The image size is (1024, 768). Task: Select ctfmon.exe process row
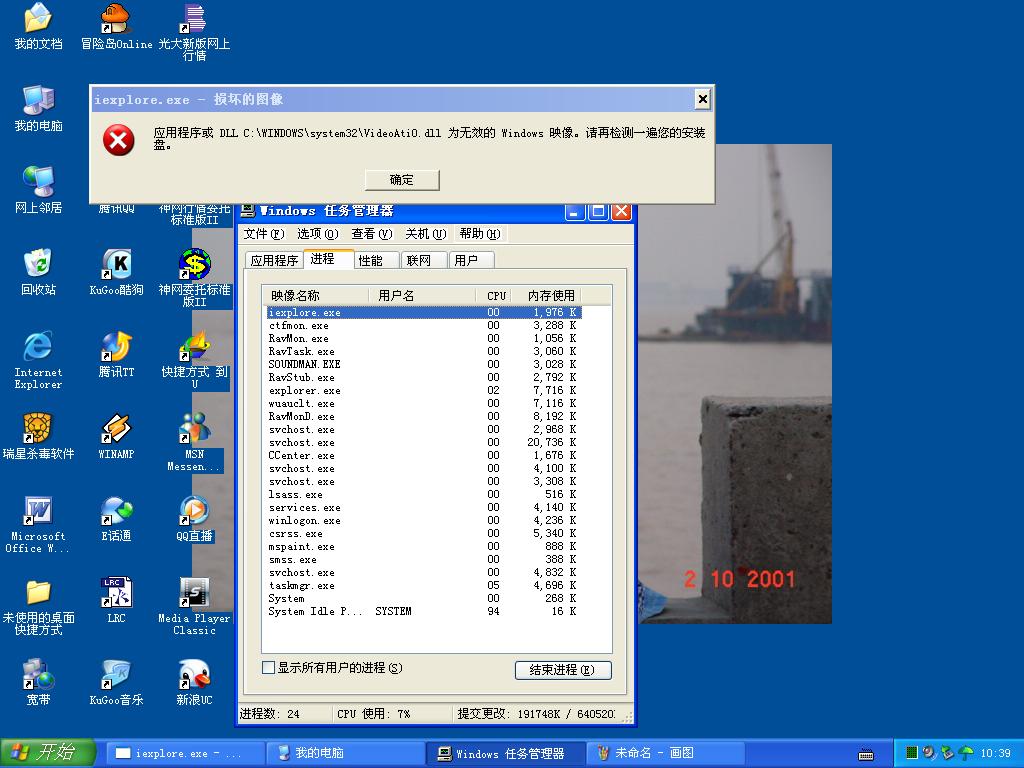click(x=423, y=326)
